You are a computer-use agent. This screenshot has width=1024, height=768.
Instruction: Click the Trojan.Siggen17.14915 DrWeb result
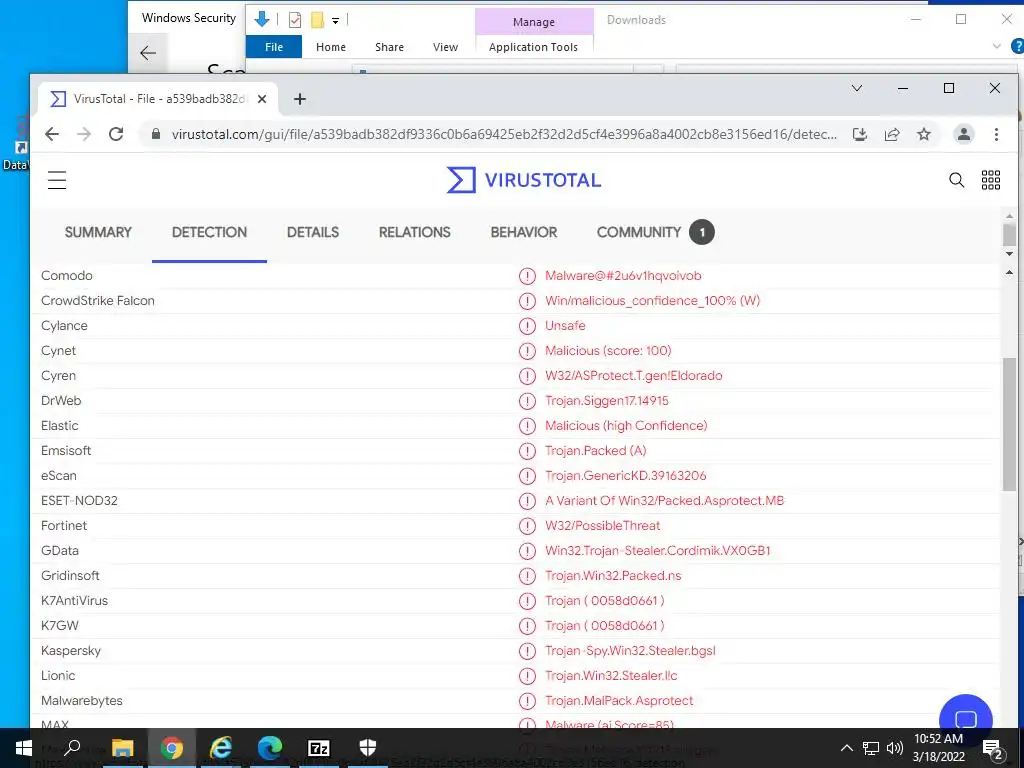point(607,400)
